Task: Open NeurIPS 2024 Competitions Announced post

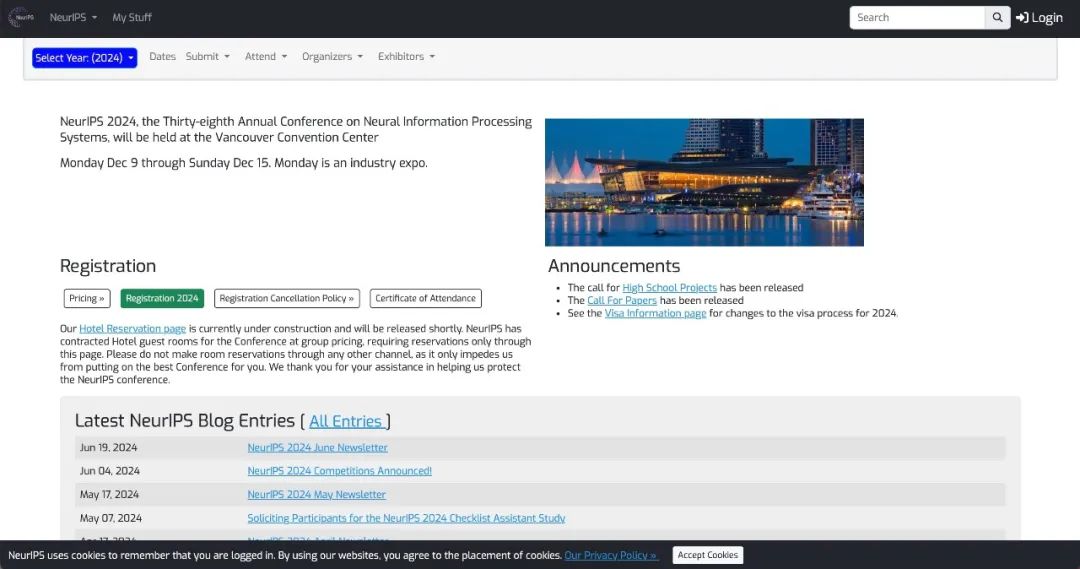Action: click(340, 471)
